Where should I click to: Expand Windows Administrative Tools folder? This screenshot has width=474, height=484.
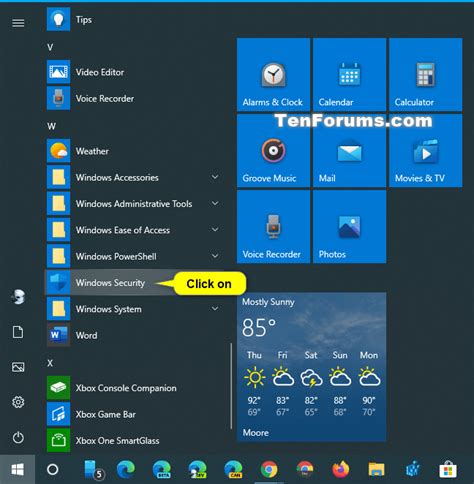tap(133, 203)
